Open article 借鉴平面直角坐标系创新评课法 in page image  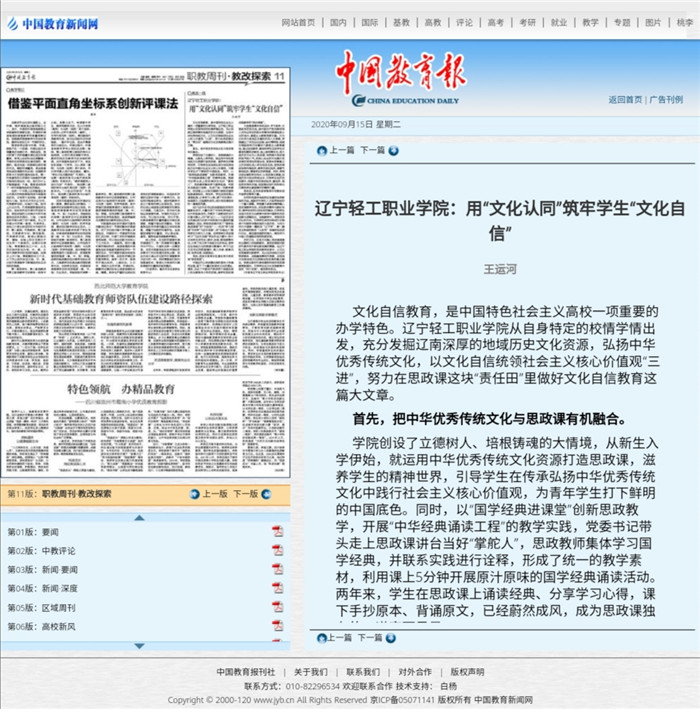click(93, 104)
